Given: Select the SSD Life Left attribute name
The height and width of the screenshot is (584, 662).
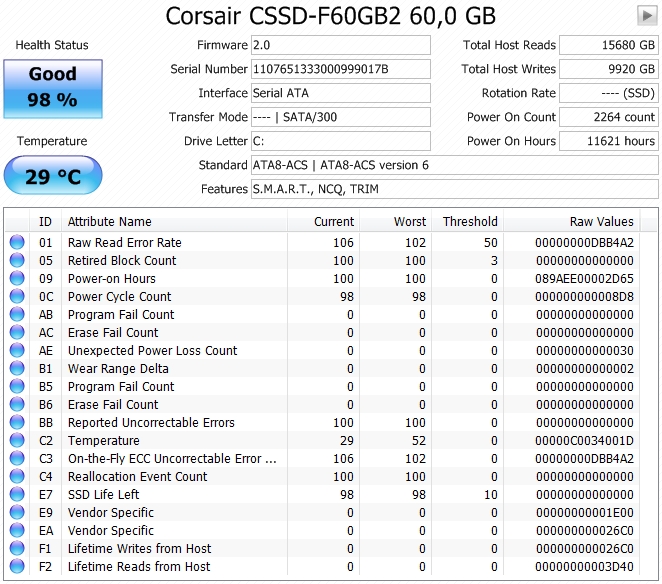Looking at the screenshot, I should pos(103,494).
